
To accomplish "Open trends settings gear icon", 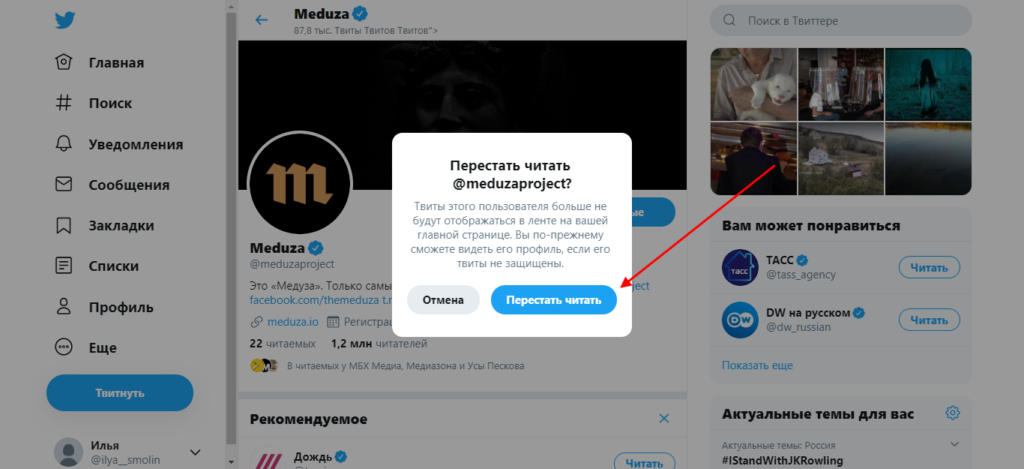I will [953, 413].
